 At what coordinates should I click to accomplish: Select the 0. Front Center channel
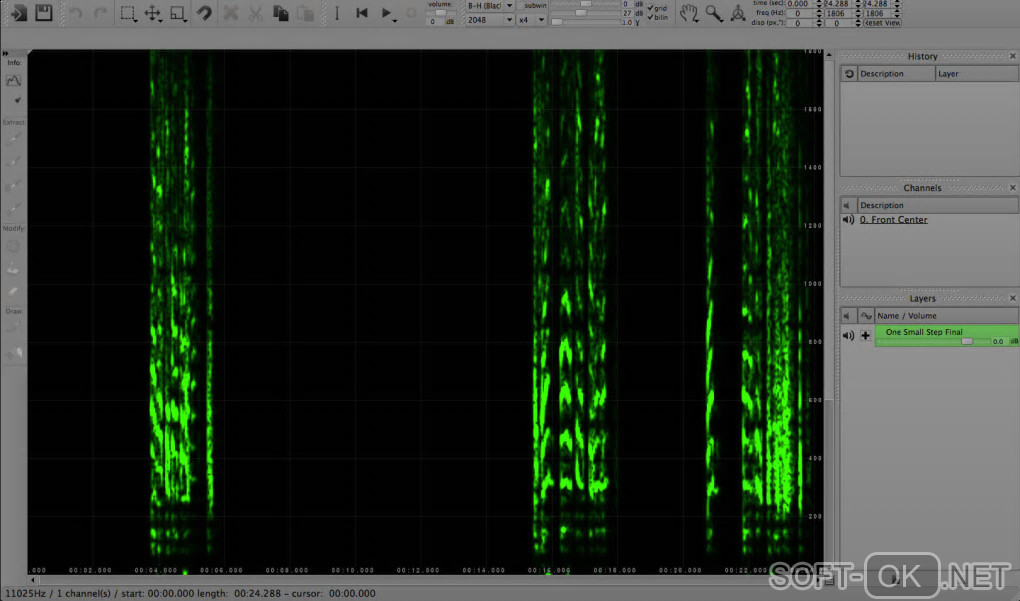point(894,220)
